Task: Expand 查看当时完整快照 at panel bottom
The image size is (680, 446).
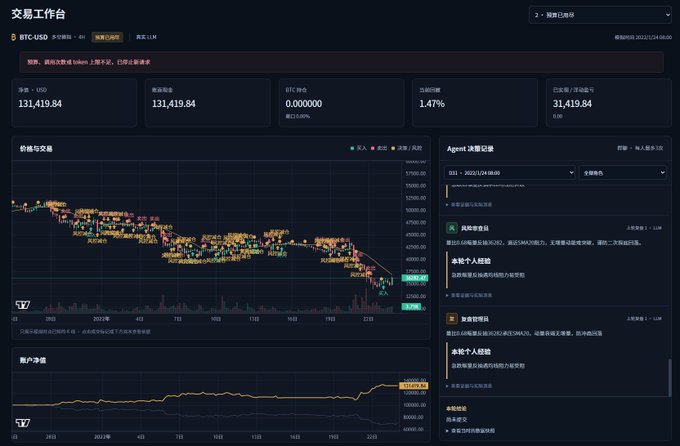Action: (471, 431)
